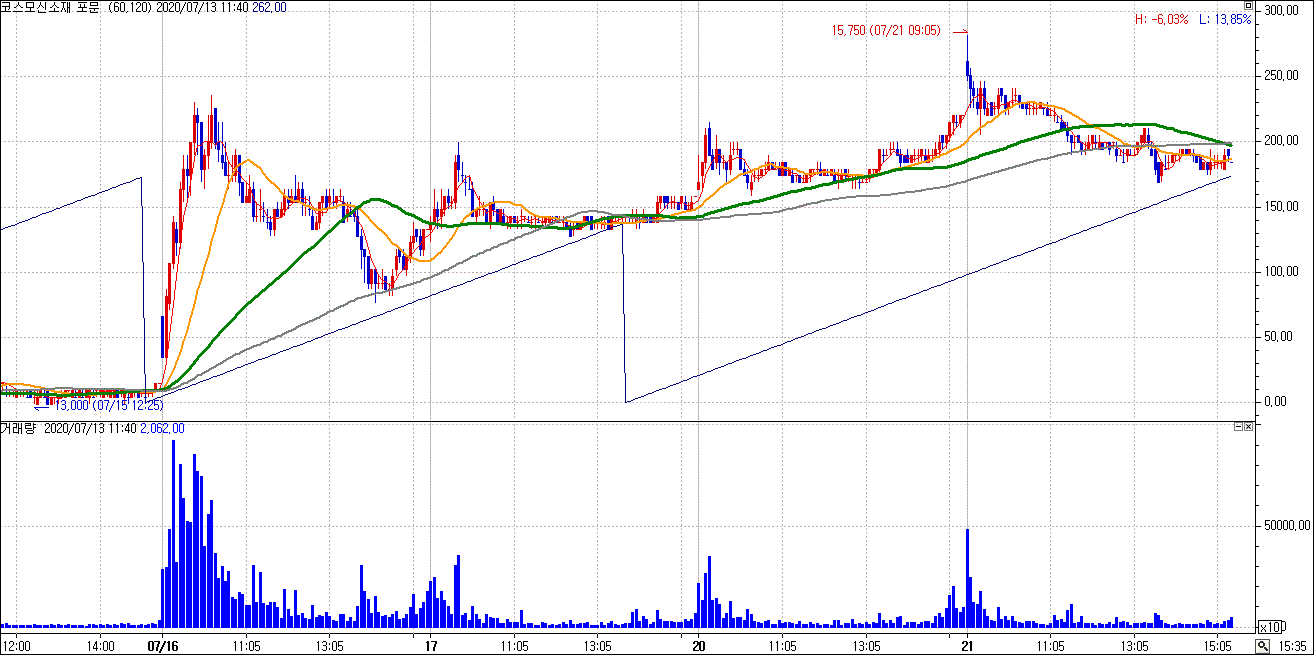Click the 15,750 high price marker
Screen dimensions: 1314x655
tap(885, 31)
